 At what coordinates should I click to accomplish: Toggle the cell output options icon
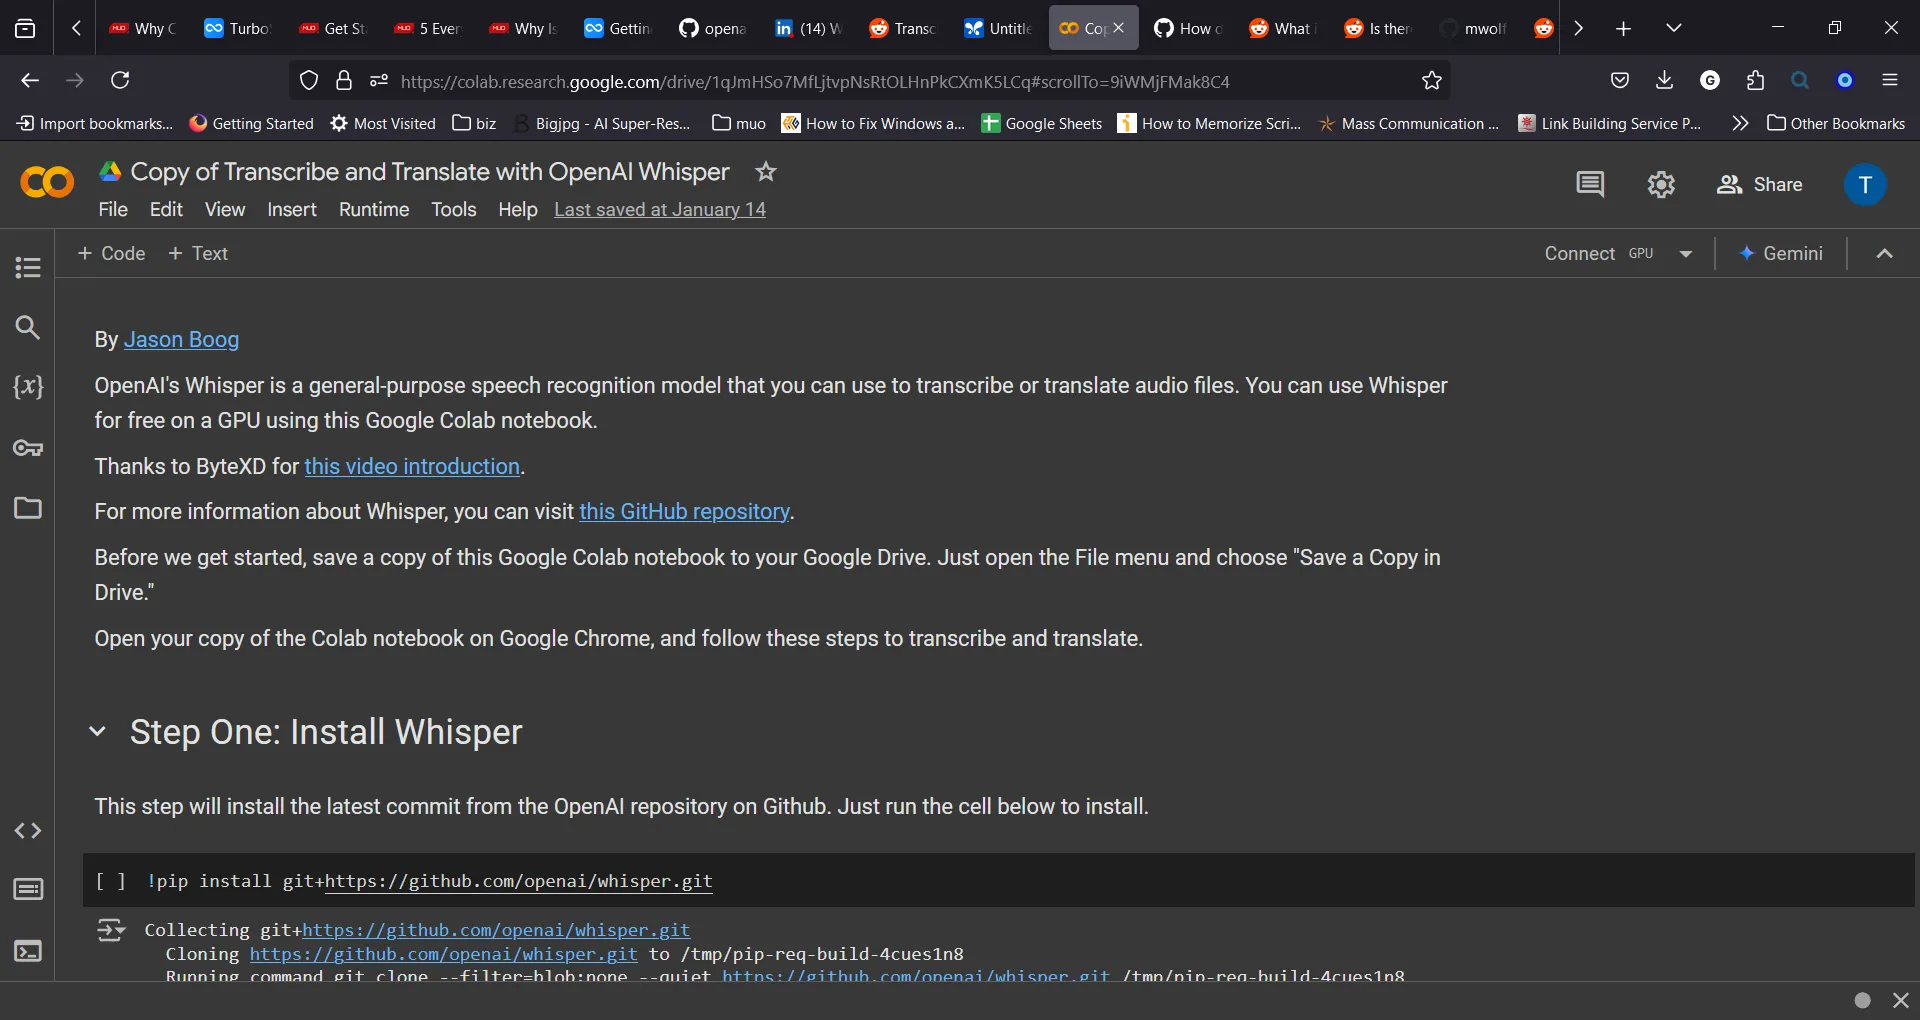click(110, 931)
